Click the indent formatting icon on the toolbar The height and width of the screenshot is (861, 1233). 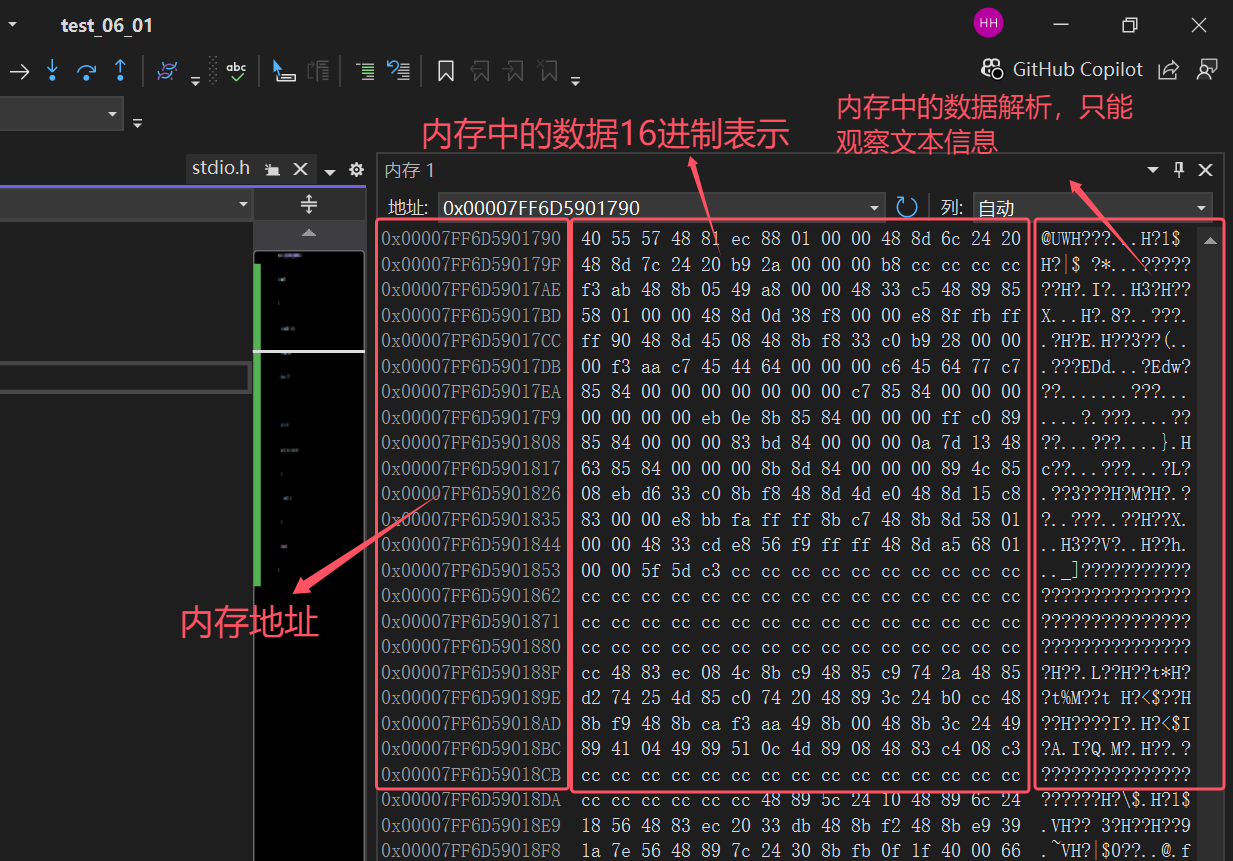click(x=365, y=70)
